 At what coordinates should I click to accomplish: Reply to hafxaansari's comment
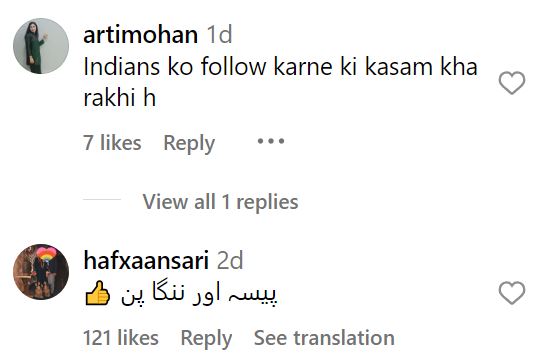coord(206,338)
